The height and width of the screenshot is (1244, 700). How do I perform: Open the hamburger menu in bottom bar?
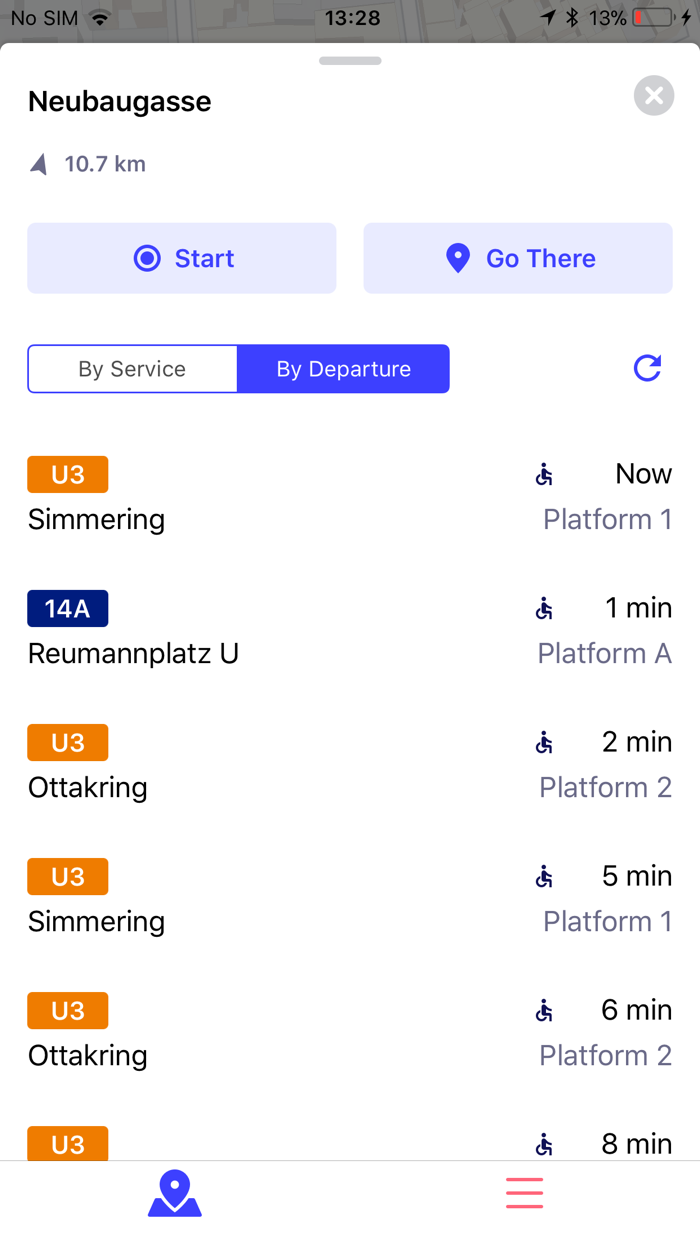tap(524, 1192)
